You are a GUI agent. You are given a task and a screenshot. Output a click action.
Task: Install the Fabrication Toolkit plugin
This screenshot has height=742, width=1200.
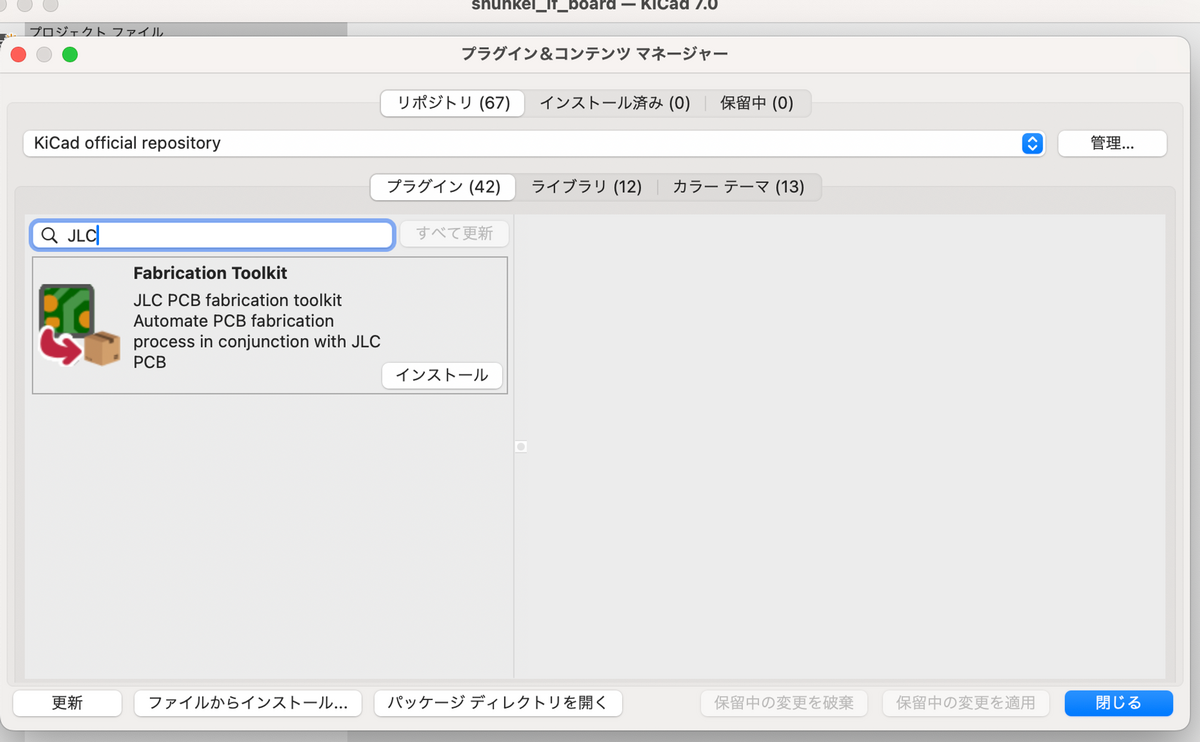[442, 375]
